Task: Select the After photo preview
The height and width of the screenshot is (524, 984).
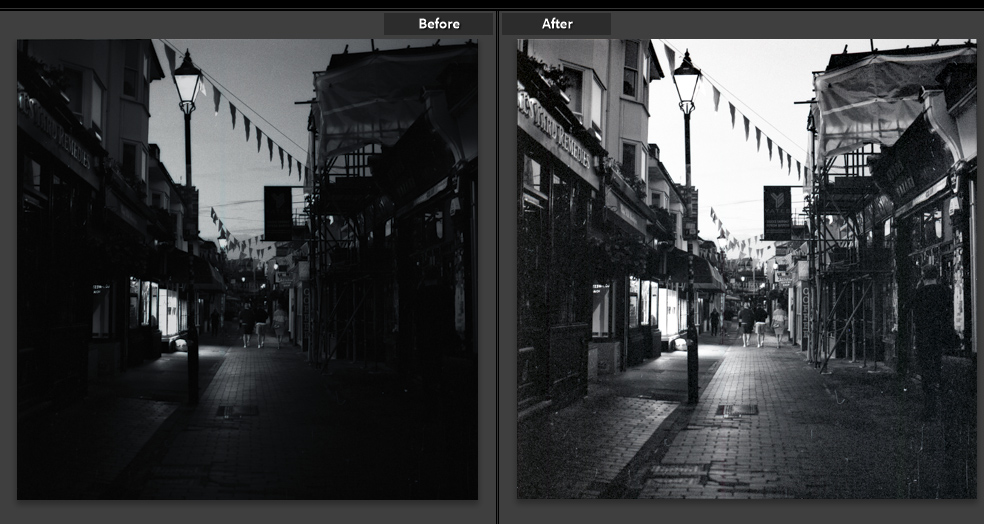Action: tap(747, 269)
